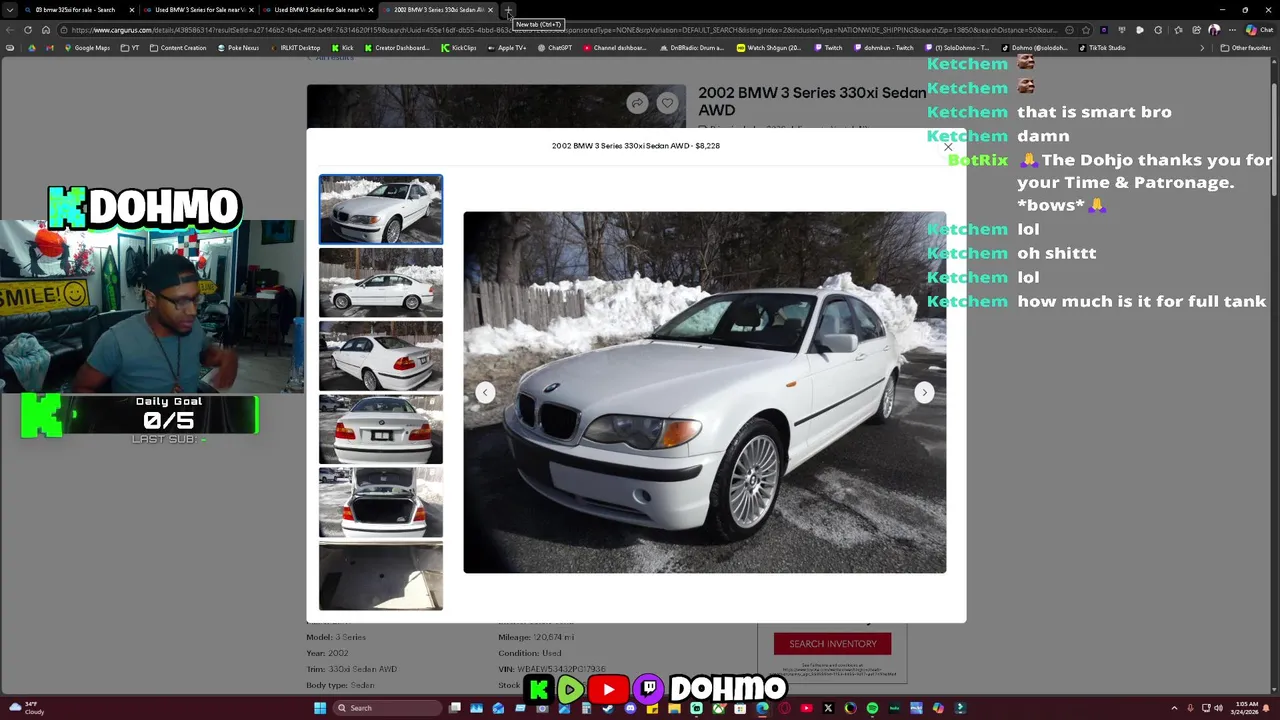The image size is (1280, 720).
Task: Click the Windows taskbar Search box
Action: point(387,708)
